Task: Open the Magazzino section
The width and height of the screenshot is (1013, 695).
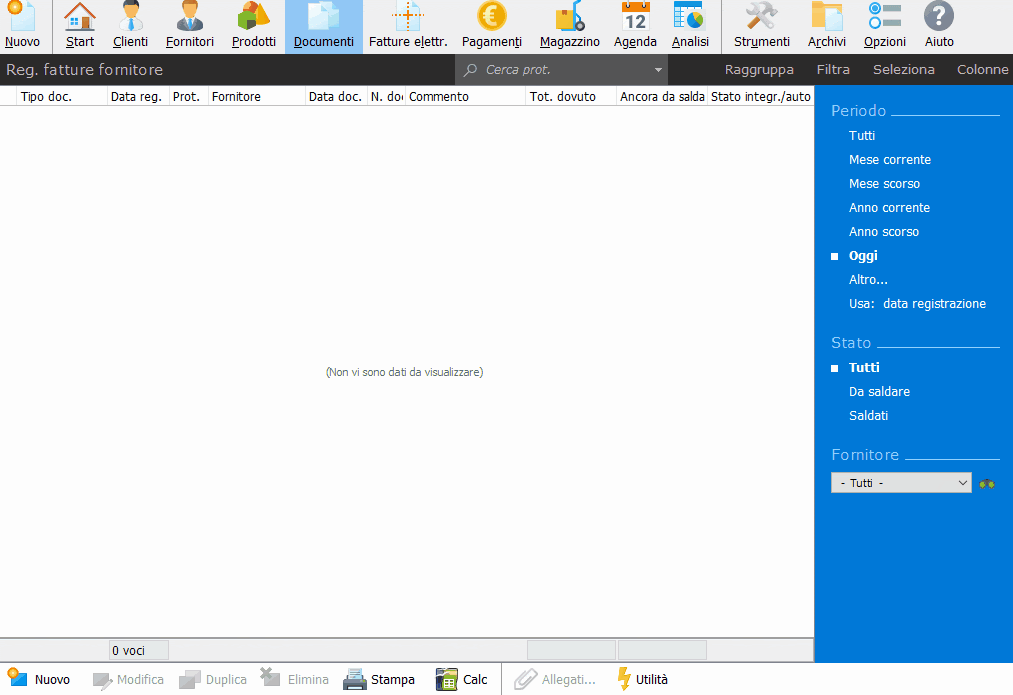Action: pyautogui.click(x=570, y=26)
